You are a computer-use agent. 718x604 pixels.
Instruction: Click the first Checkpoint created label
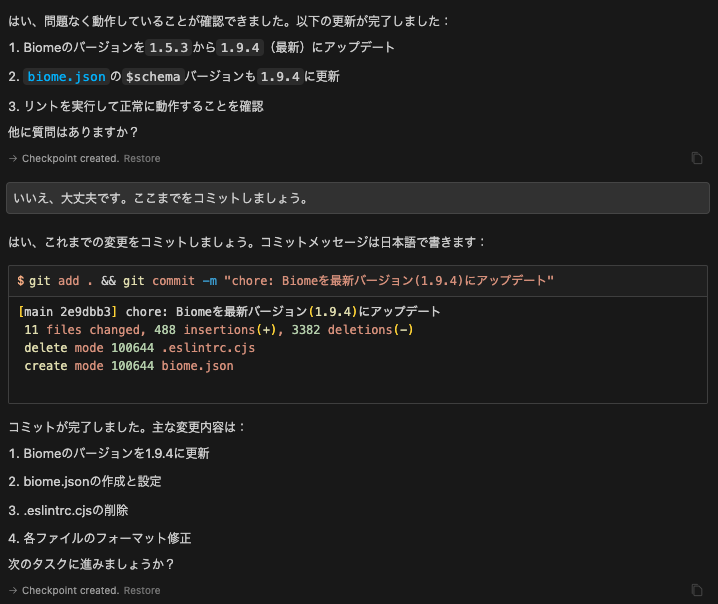(71, 158)
